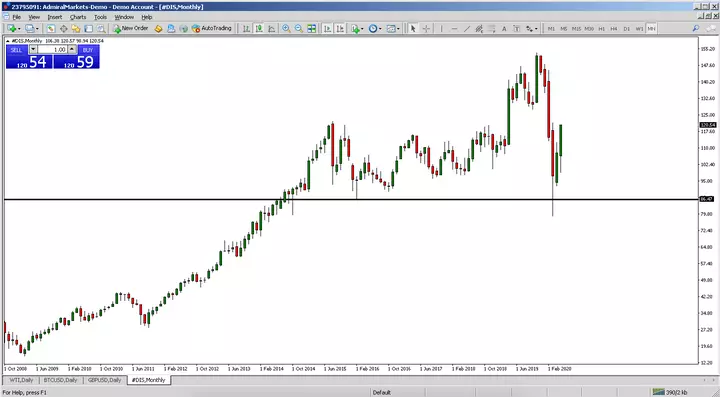Click the globe icon before AutoTrading
This screenshot has height=397, width=720.
point(183,28)
